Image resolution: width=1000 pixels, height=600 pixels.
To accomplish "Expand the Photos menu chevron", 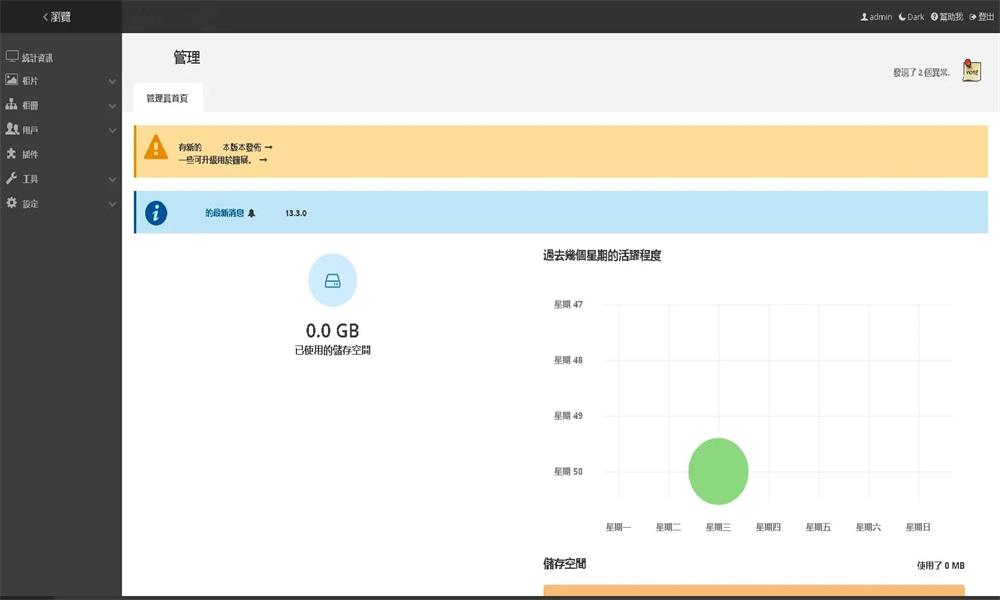I will (112, 81).
